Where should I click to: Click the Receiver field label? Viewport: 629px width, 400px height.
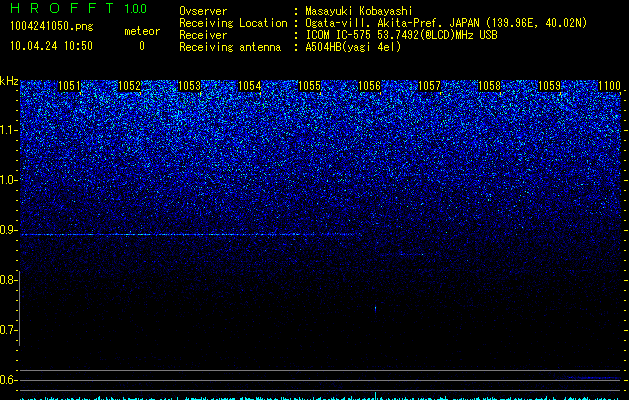coord(203,35)
